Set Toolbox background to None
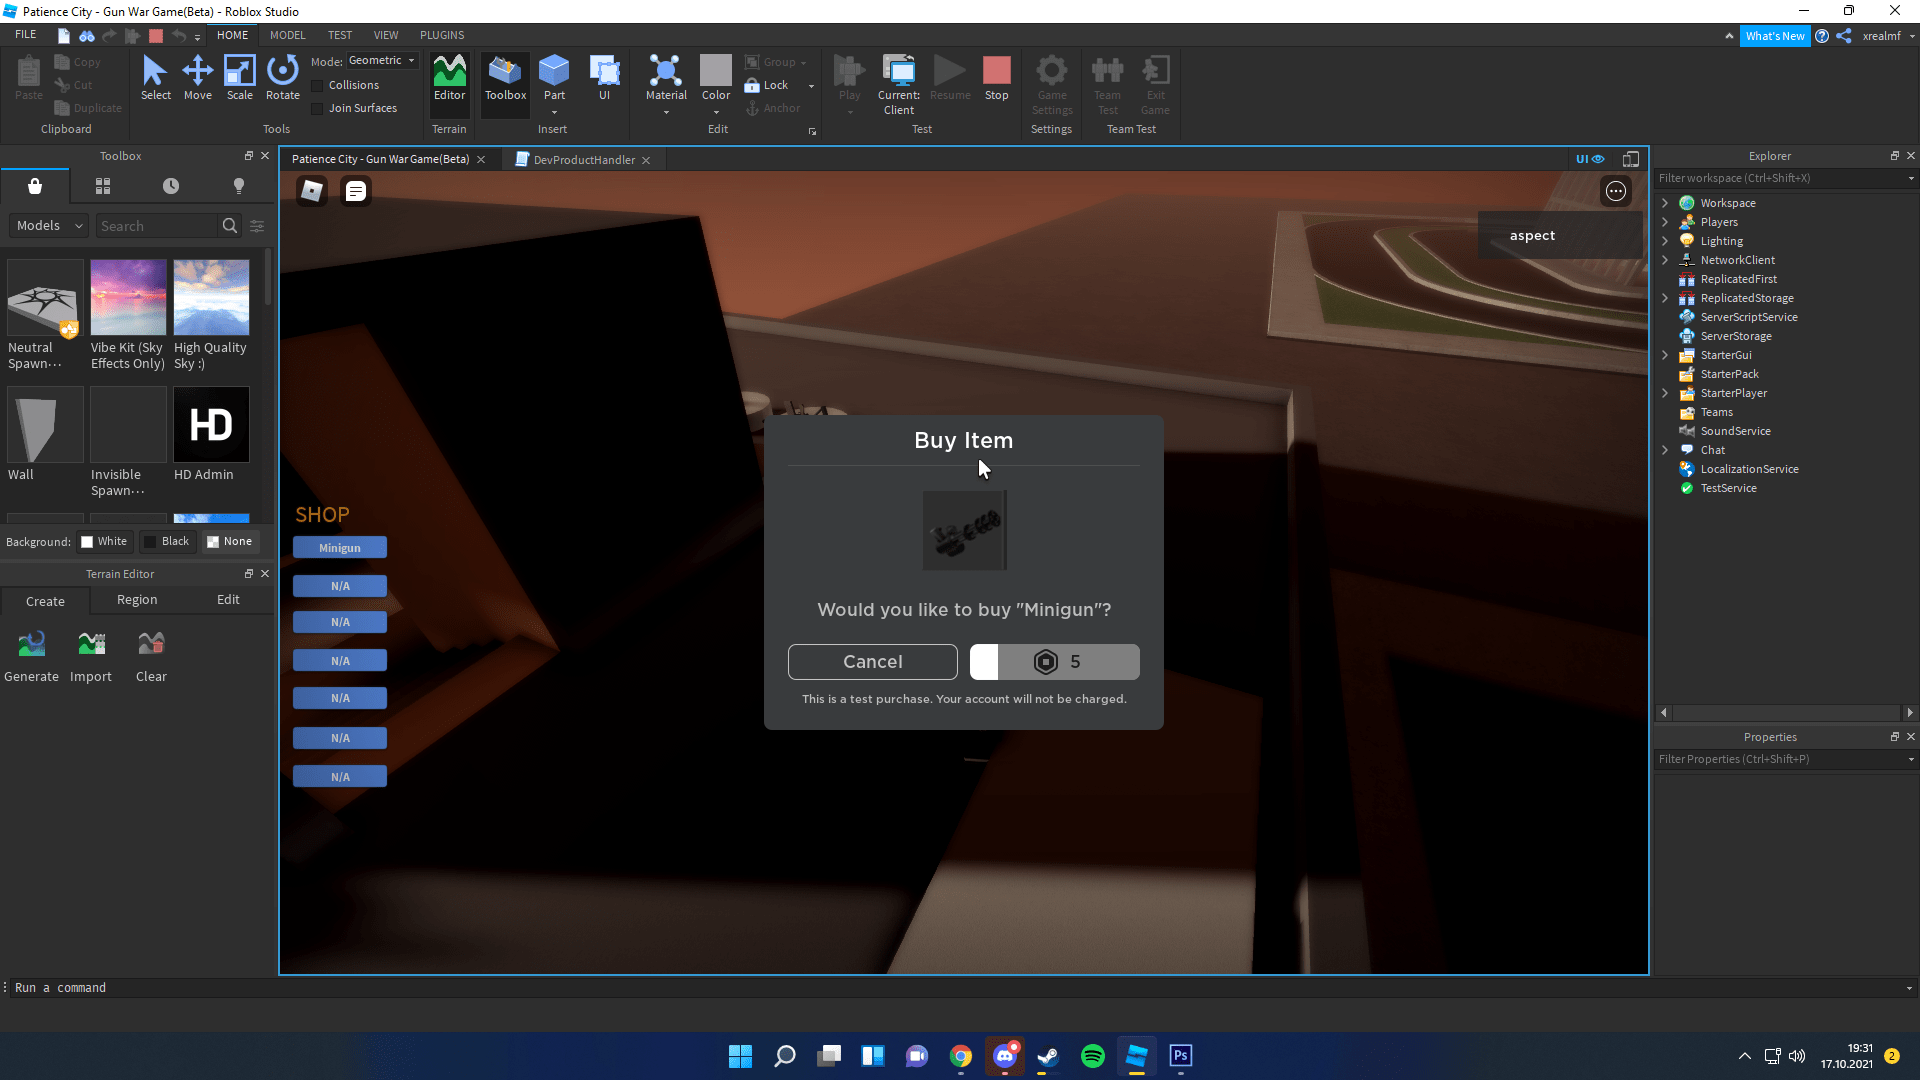 pyautogui.click(x=229, y=541)
